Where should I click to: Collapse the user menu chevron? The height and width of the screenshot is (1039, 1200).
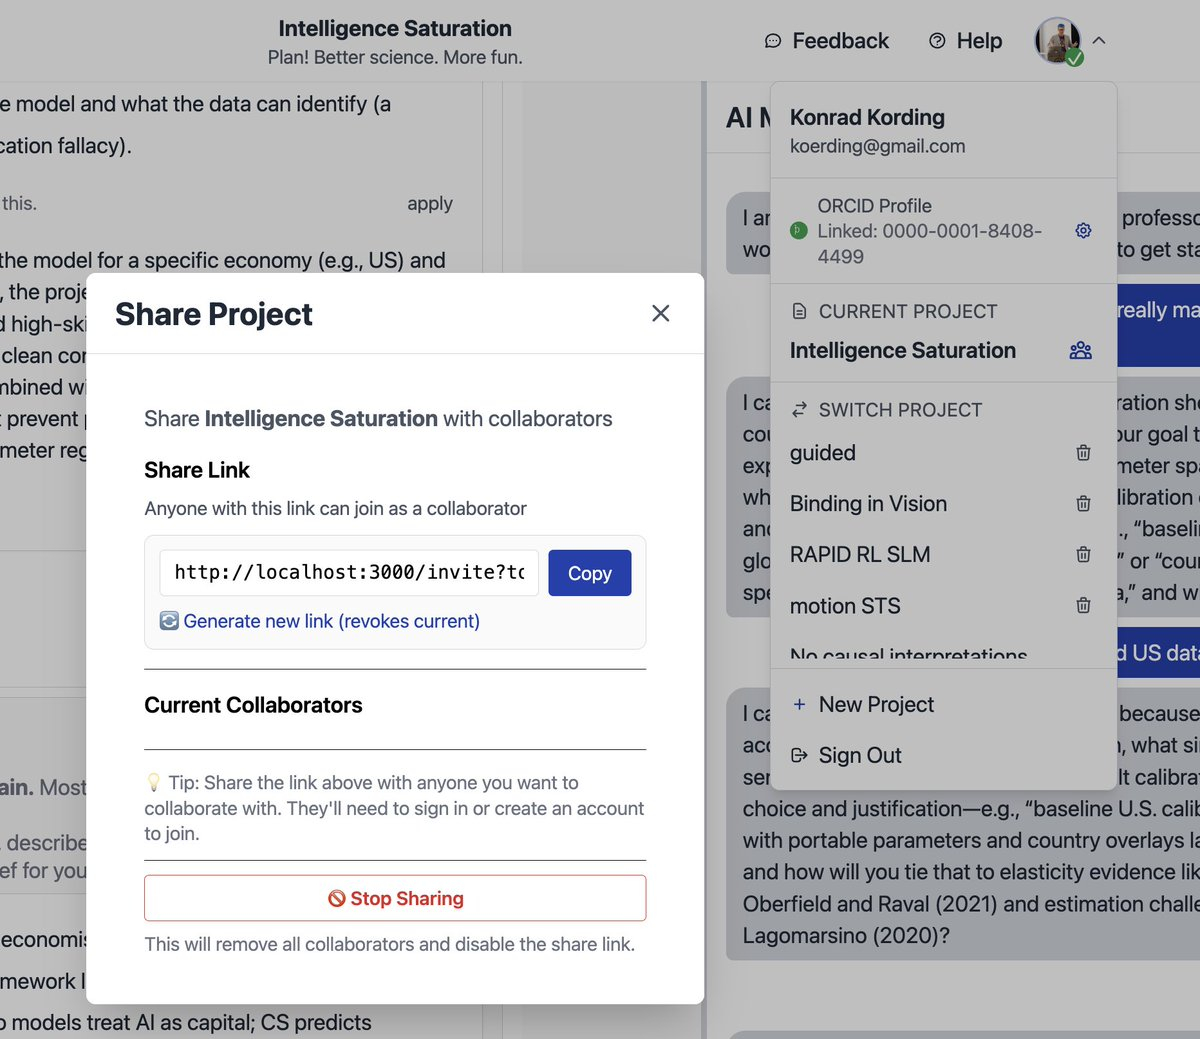1099,41
